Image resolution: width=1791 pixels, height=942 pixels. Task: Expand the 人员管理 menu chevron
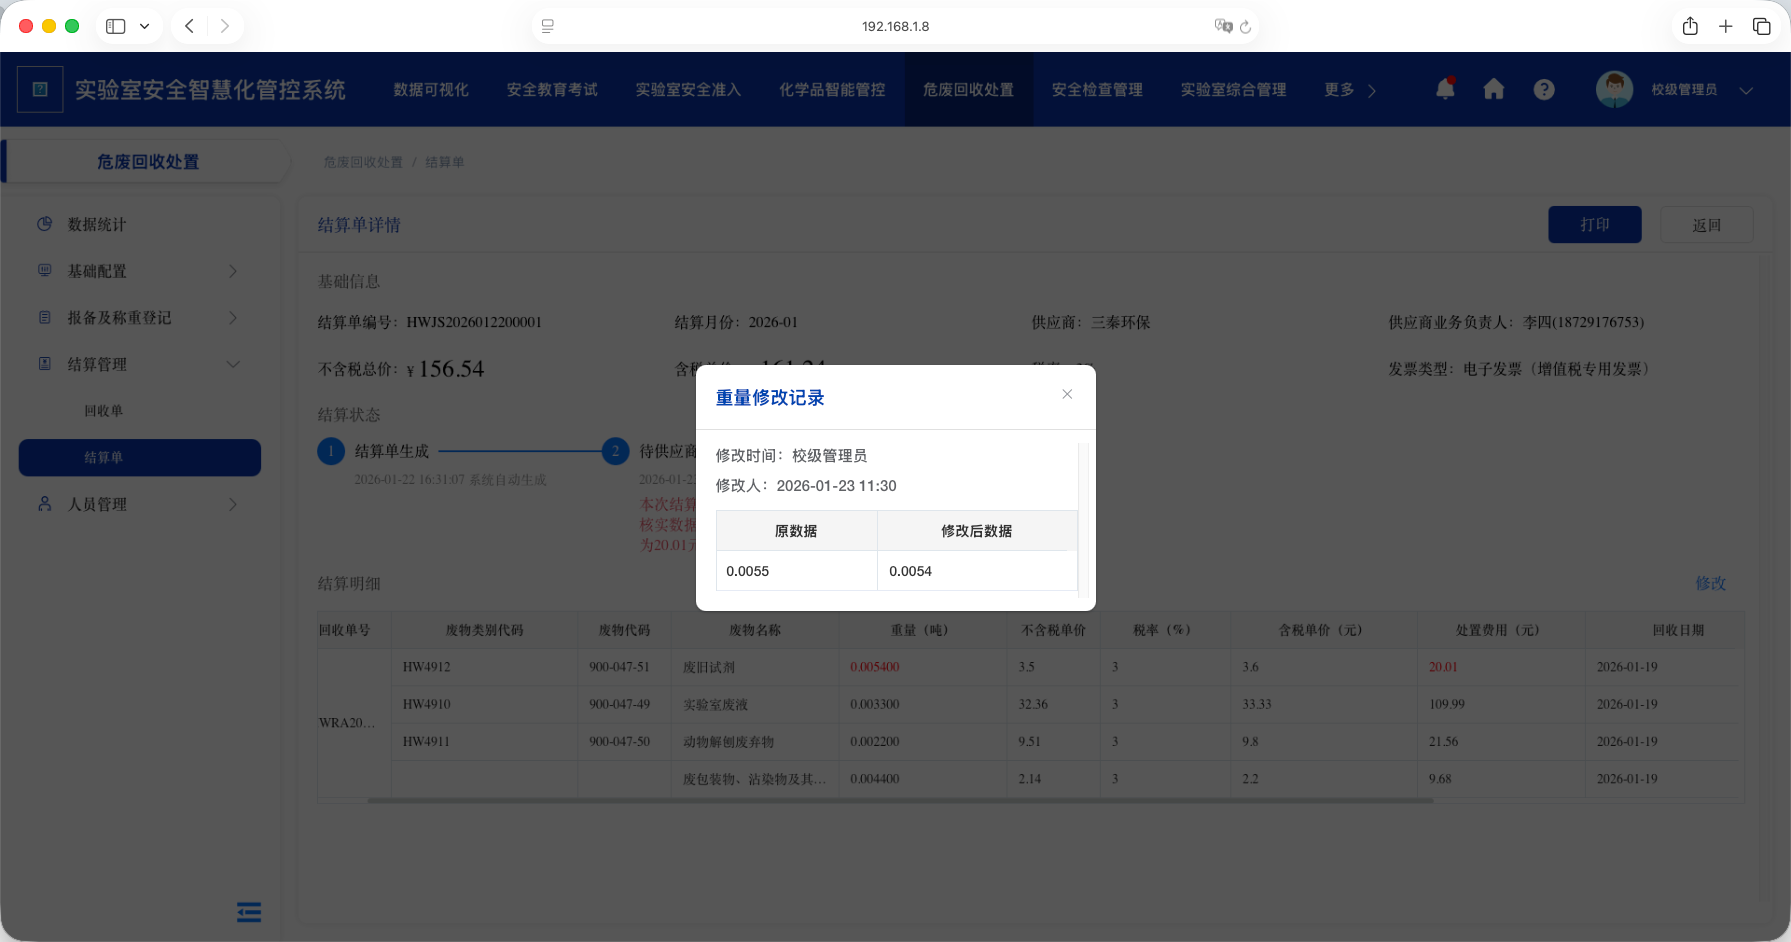(x=233, y=504)
